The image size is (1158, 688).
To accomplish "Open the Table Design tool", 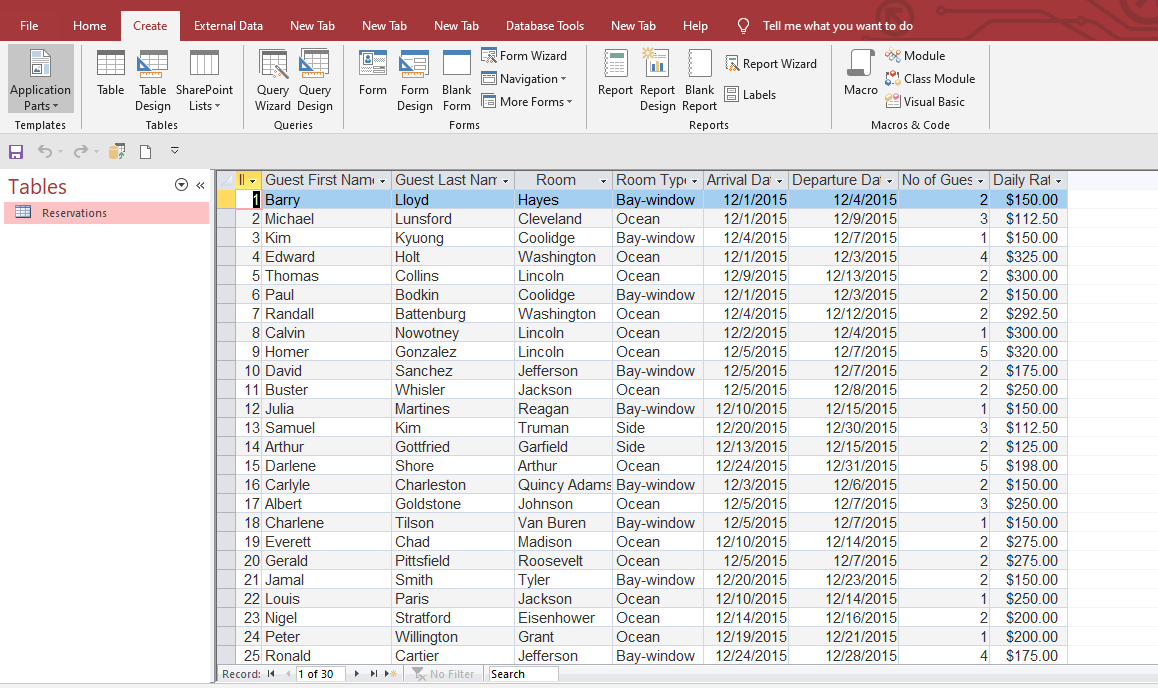I will click(152, 80).
